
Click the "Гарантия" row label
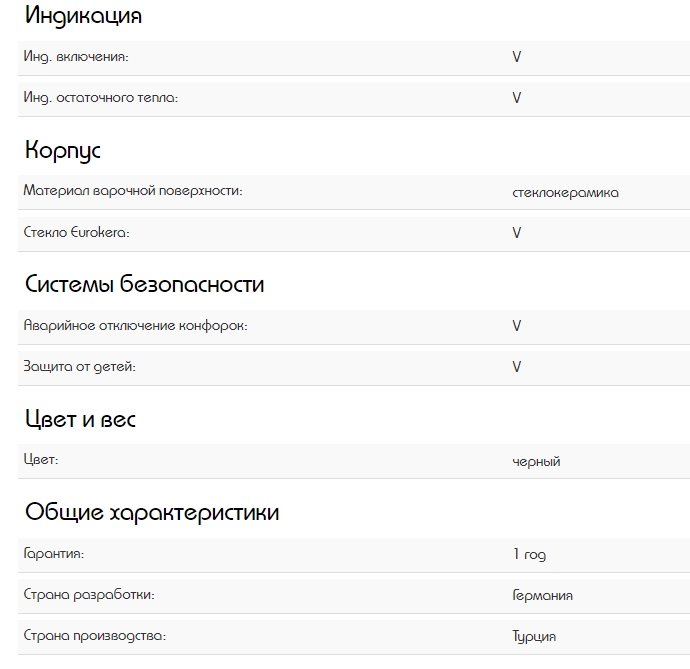click(x=54, y=554)
